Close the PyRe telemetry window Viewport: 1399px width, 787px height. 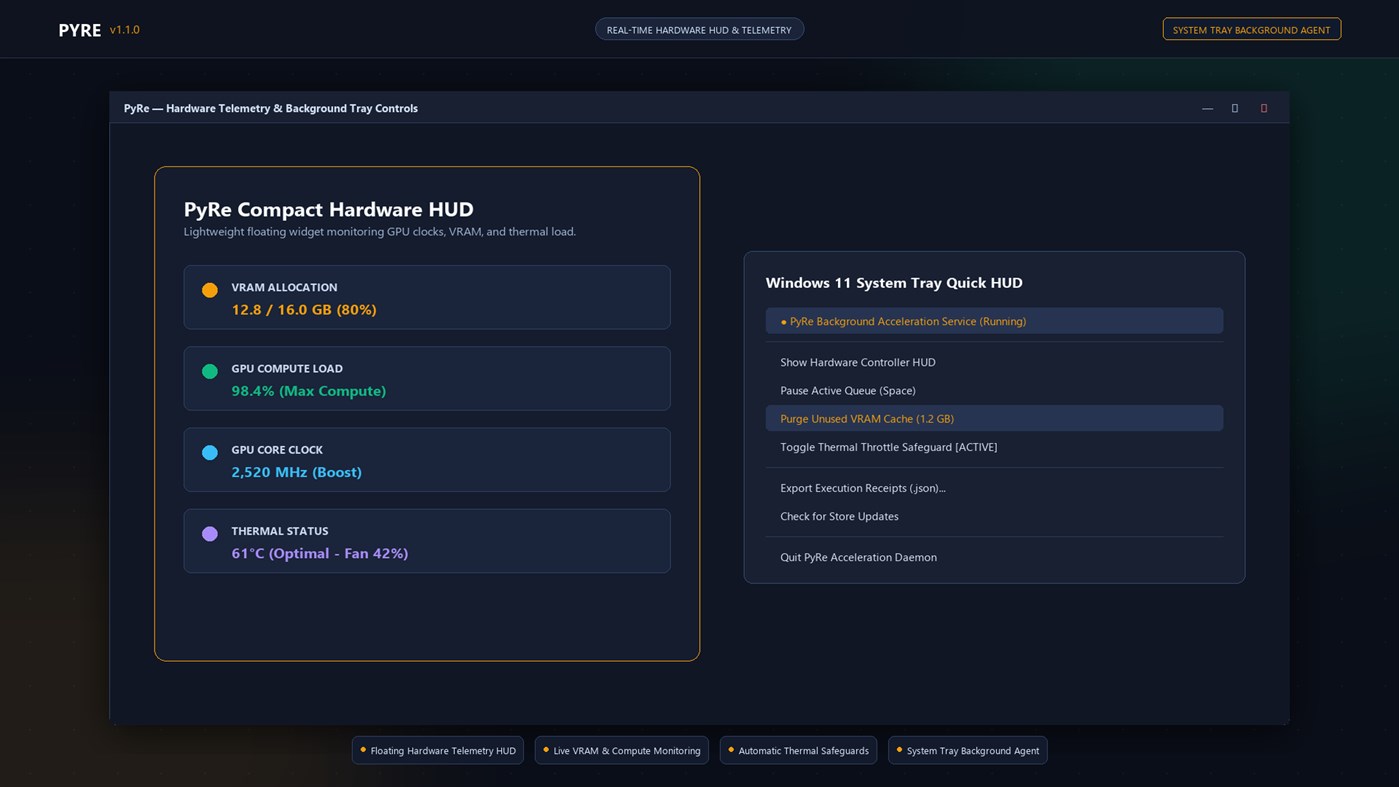(x=1264, y=108)
